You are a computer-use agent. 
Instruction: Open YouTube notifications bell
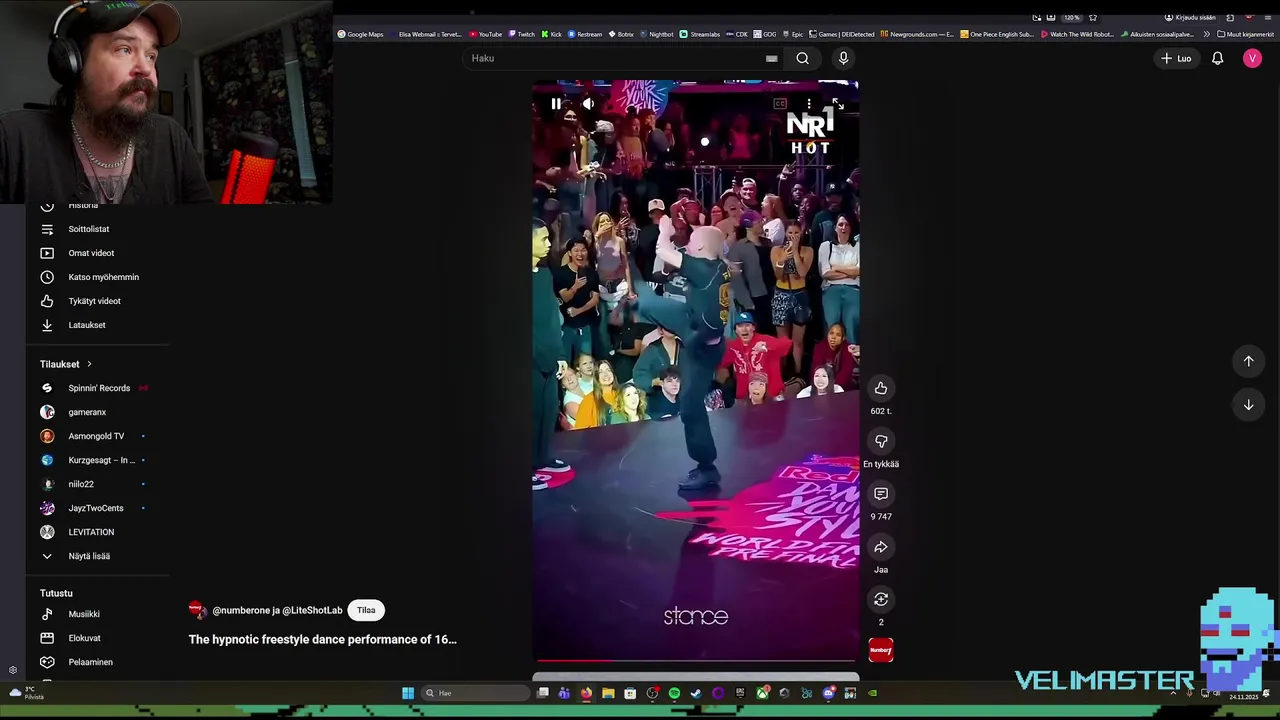pos(1217,58)
